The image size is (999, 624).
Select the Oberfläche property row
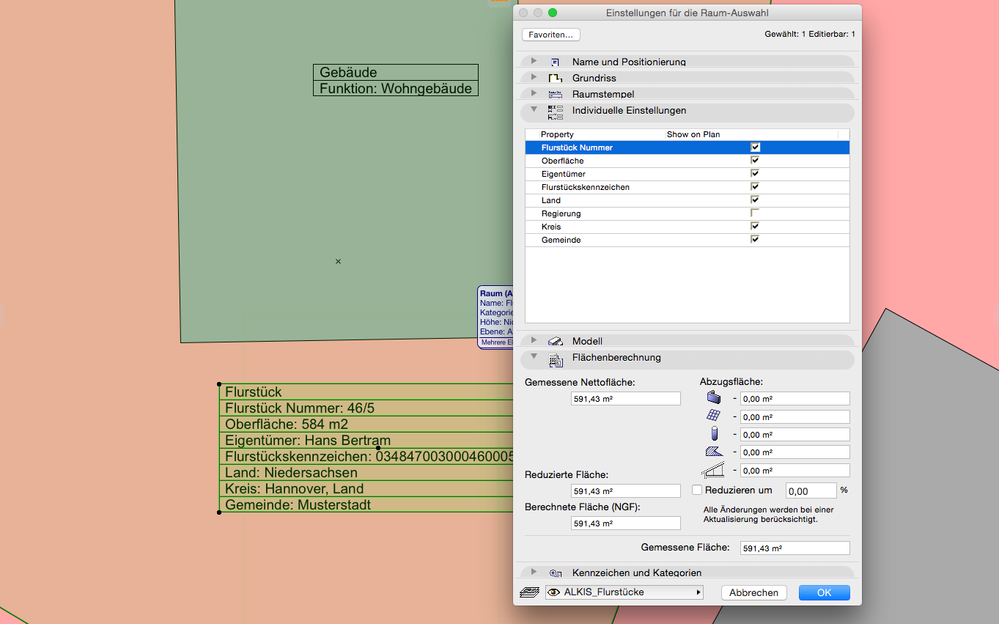tap(687, 161)
